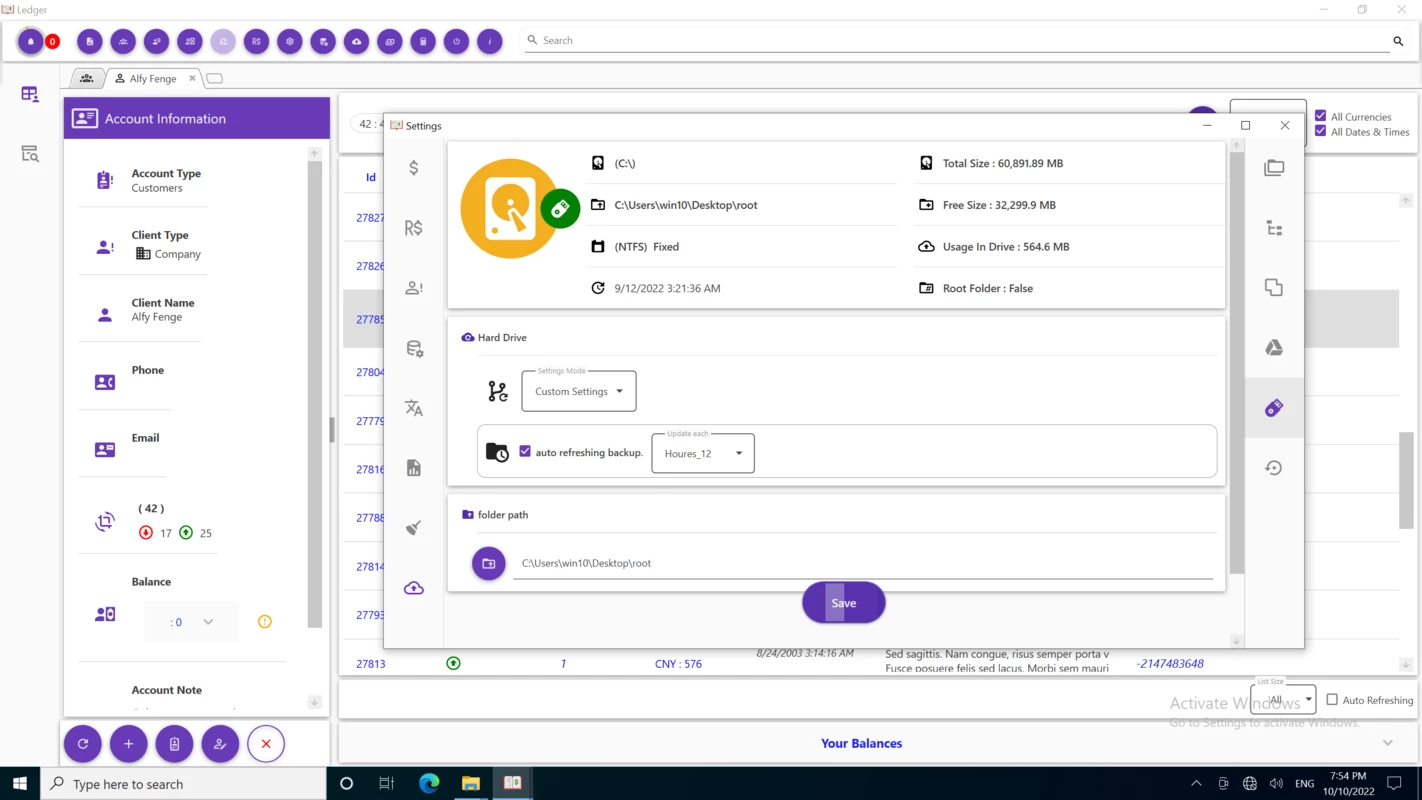Click the folder path input field
Viewport: 1422px width, 800px height.
point(863,563)
